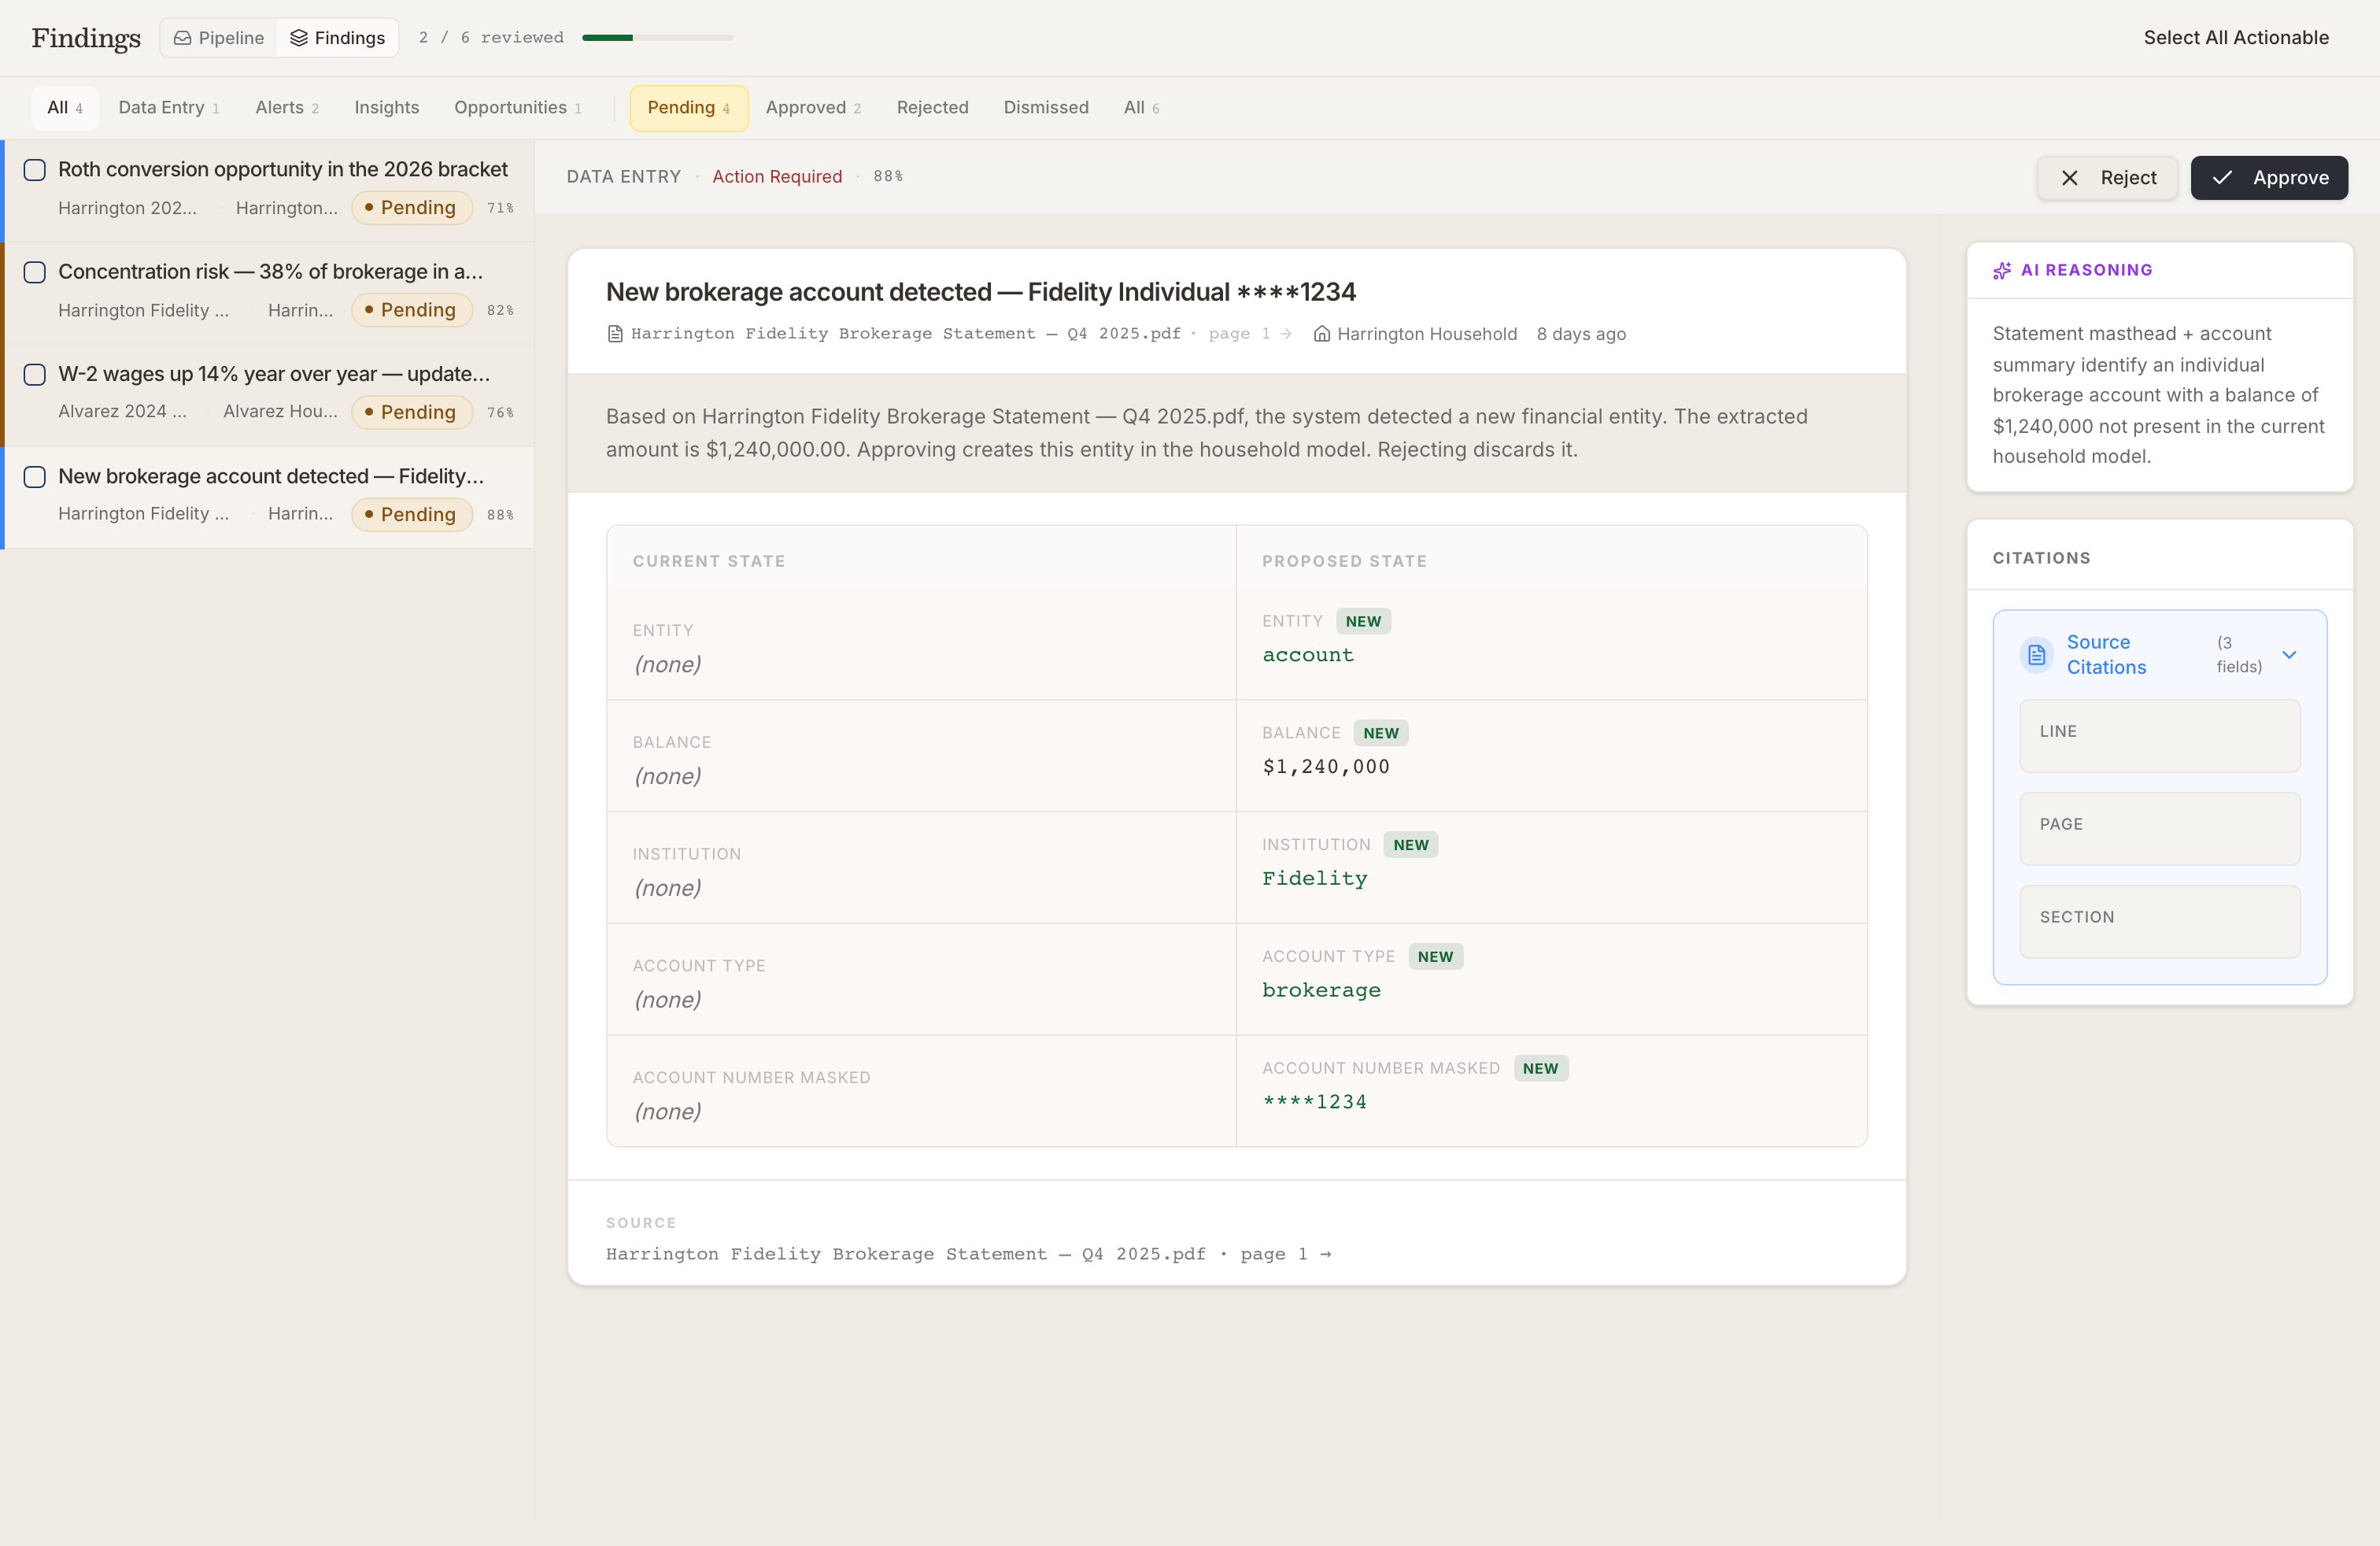This screenshot has height=1546, width=2380.
Task: Click the LINE citation field
Action: coord(2160,736)
